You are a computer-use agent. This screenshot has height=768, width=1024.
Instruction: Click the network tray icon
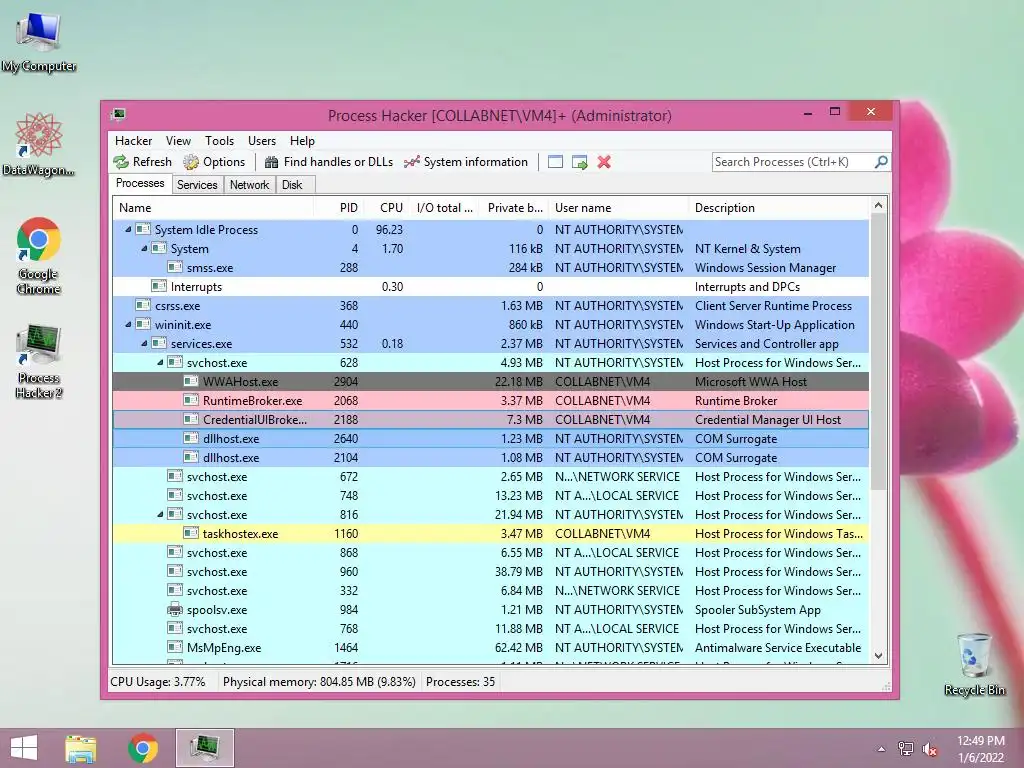pos(906,749)
